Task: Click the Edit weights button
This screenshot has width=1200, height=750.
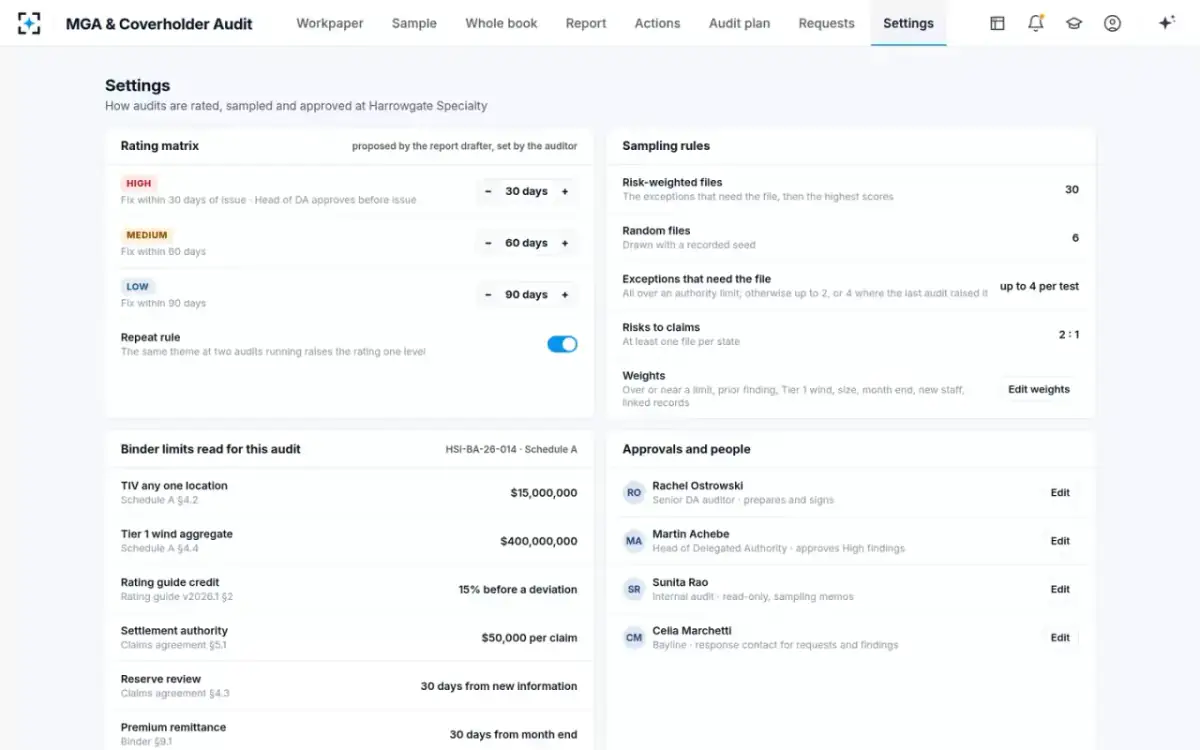Action: 1039,389
